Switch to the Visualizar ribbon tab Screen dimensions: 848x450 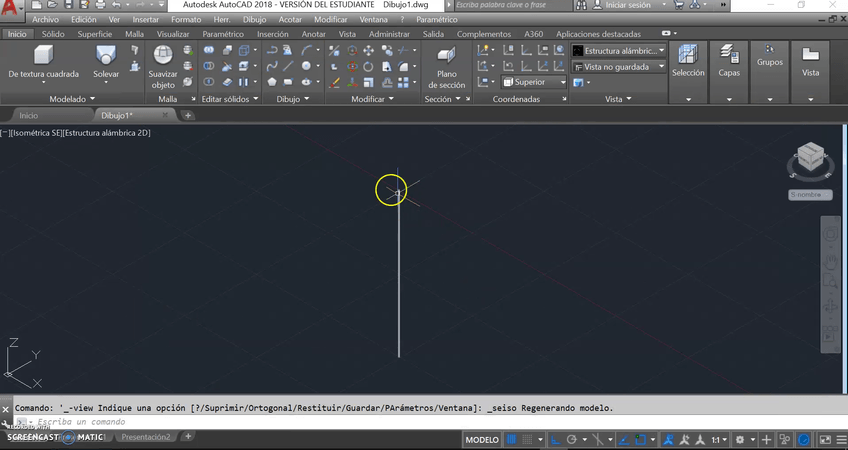pyautogui.click(x=172, y=34)
